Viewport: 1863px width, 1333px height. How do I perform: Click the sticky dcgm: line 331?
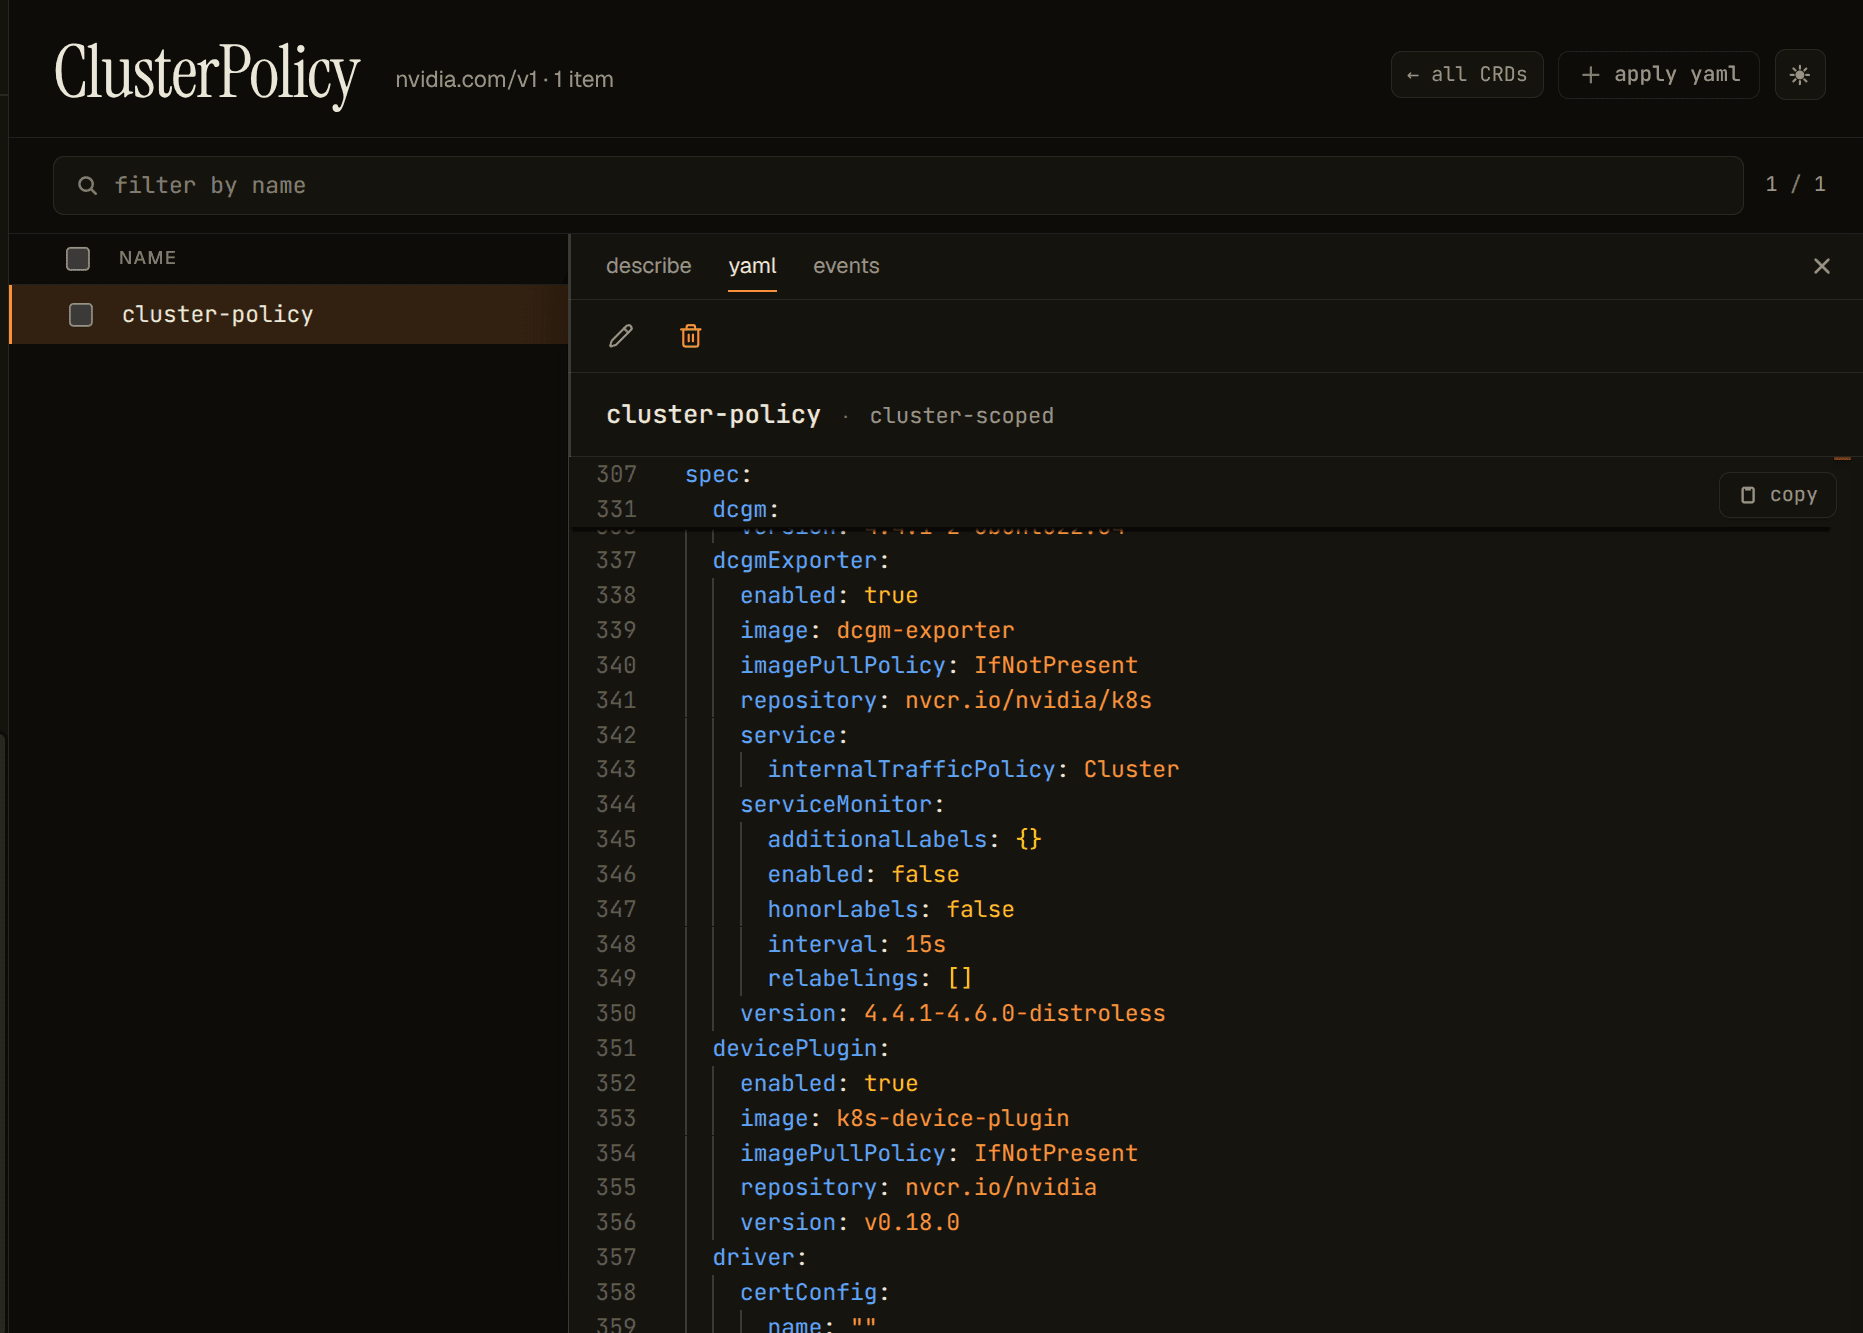[746, 510]
